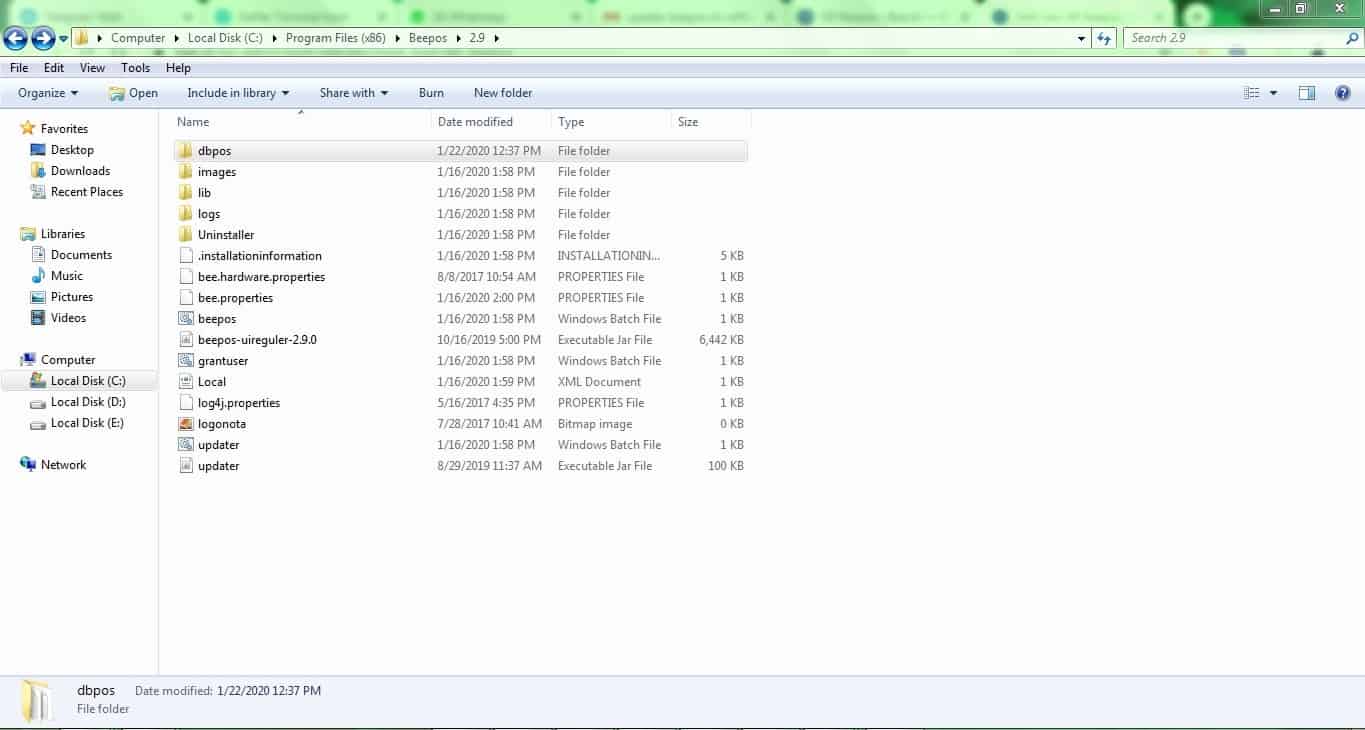Open the Tools menu
Image resolution: width=1365 pixels, height=730 pixels.
point(135,68)
